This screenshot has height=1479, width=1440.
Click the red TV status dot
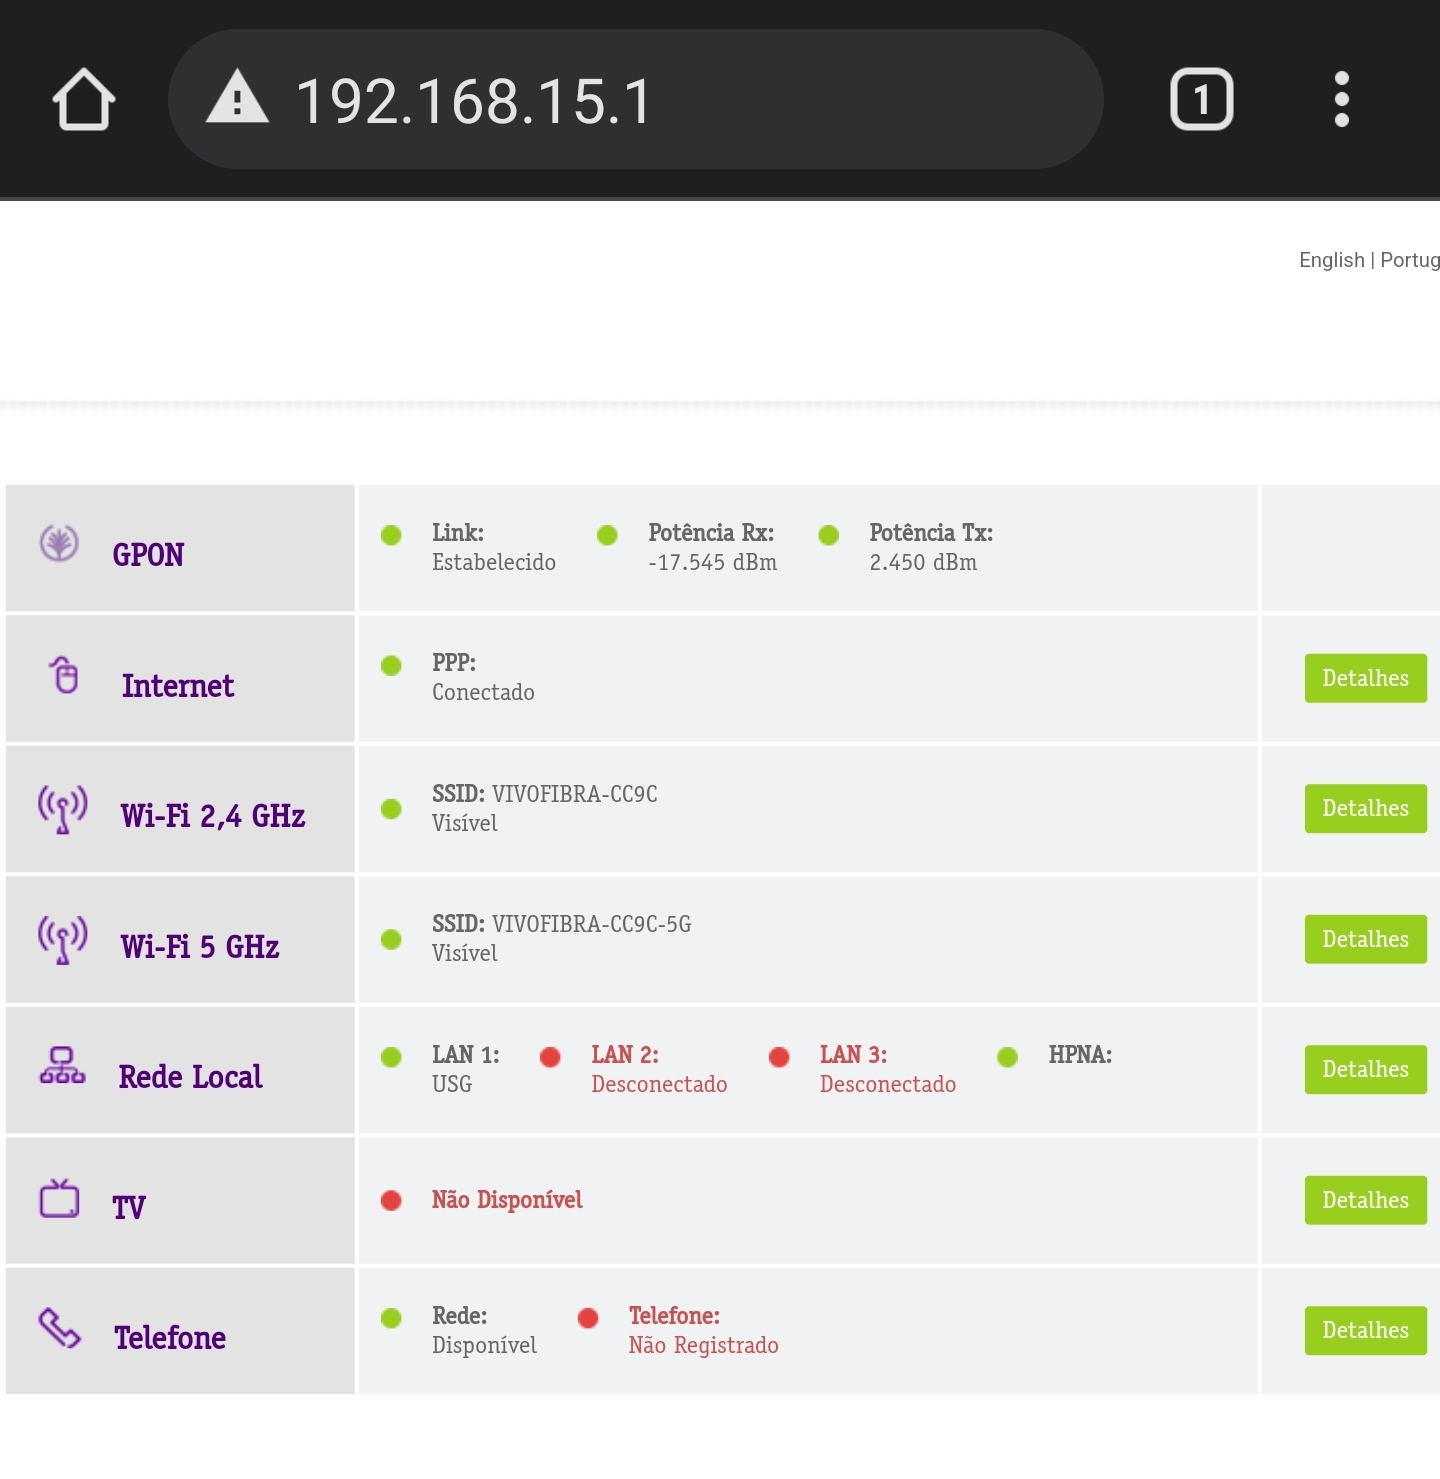coord(391,1200)
